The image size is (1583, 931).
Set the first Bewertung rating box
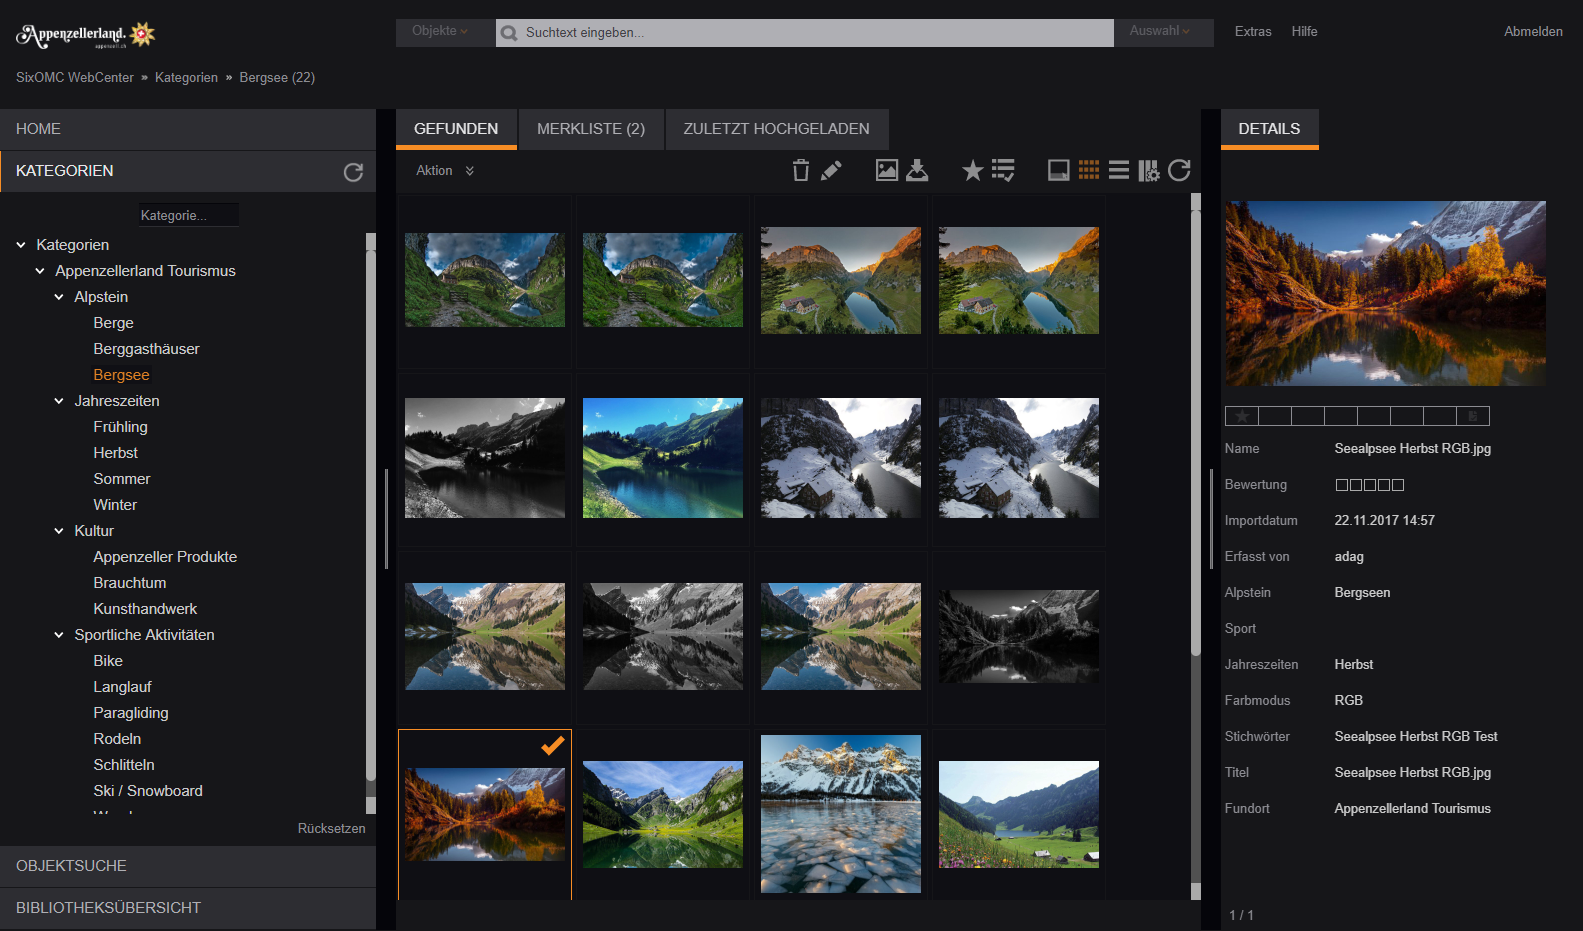[1342, 485]
